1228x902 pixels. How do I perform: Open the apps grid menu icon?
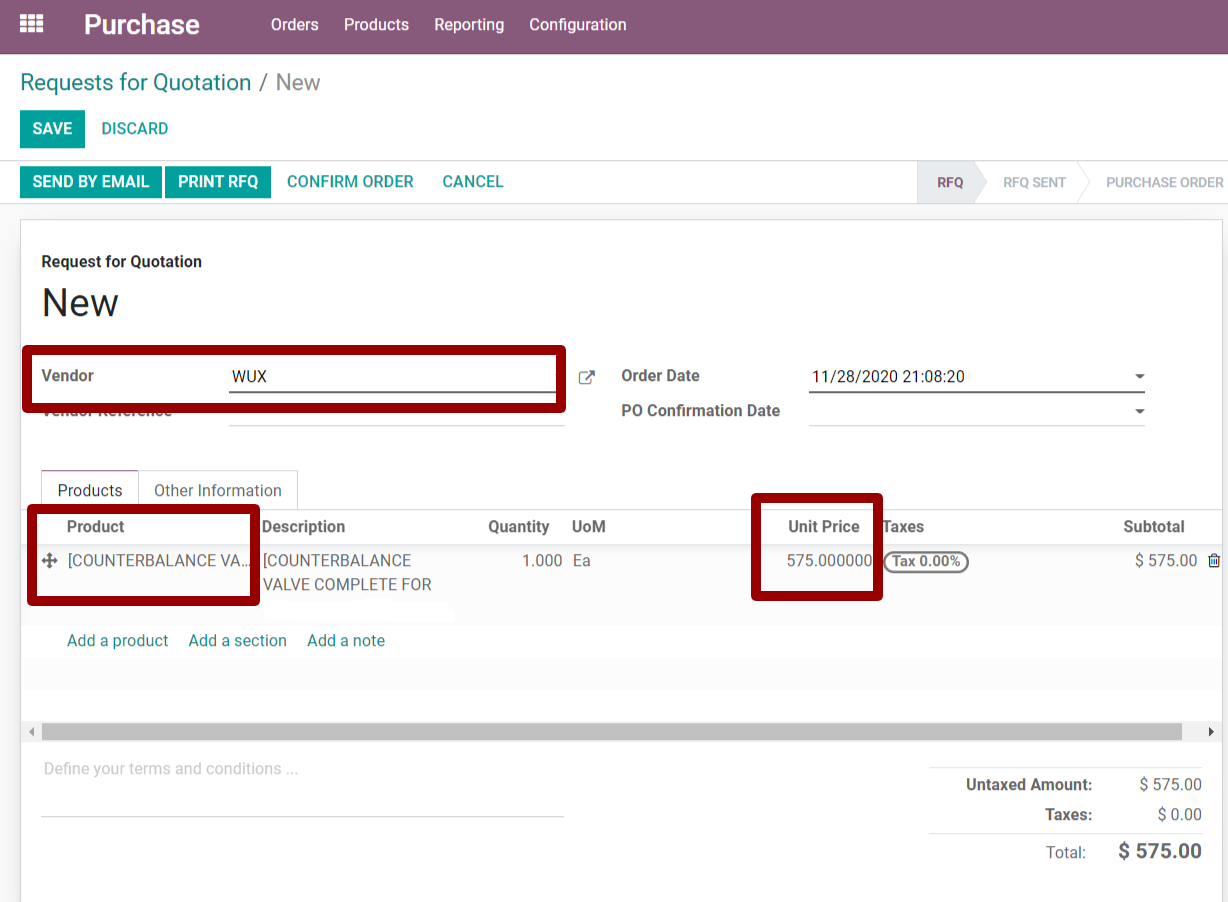tap(32, 24)
